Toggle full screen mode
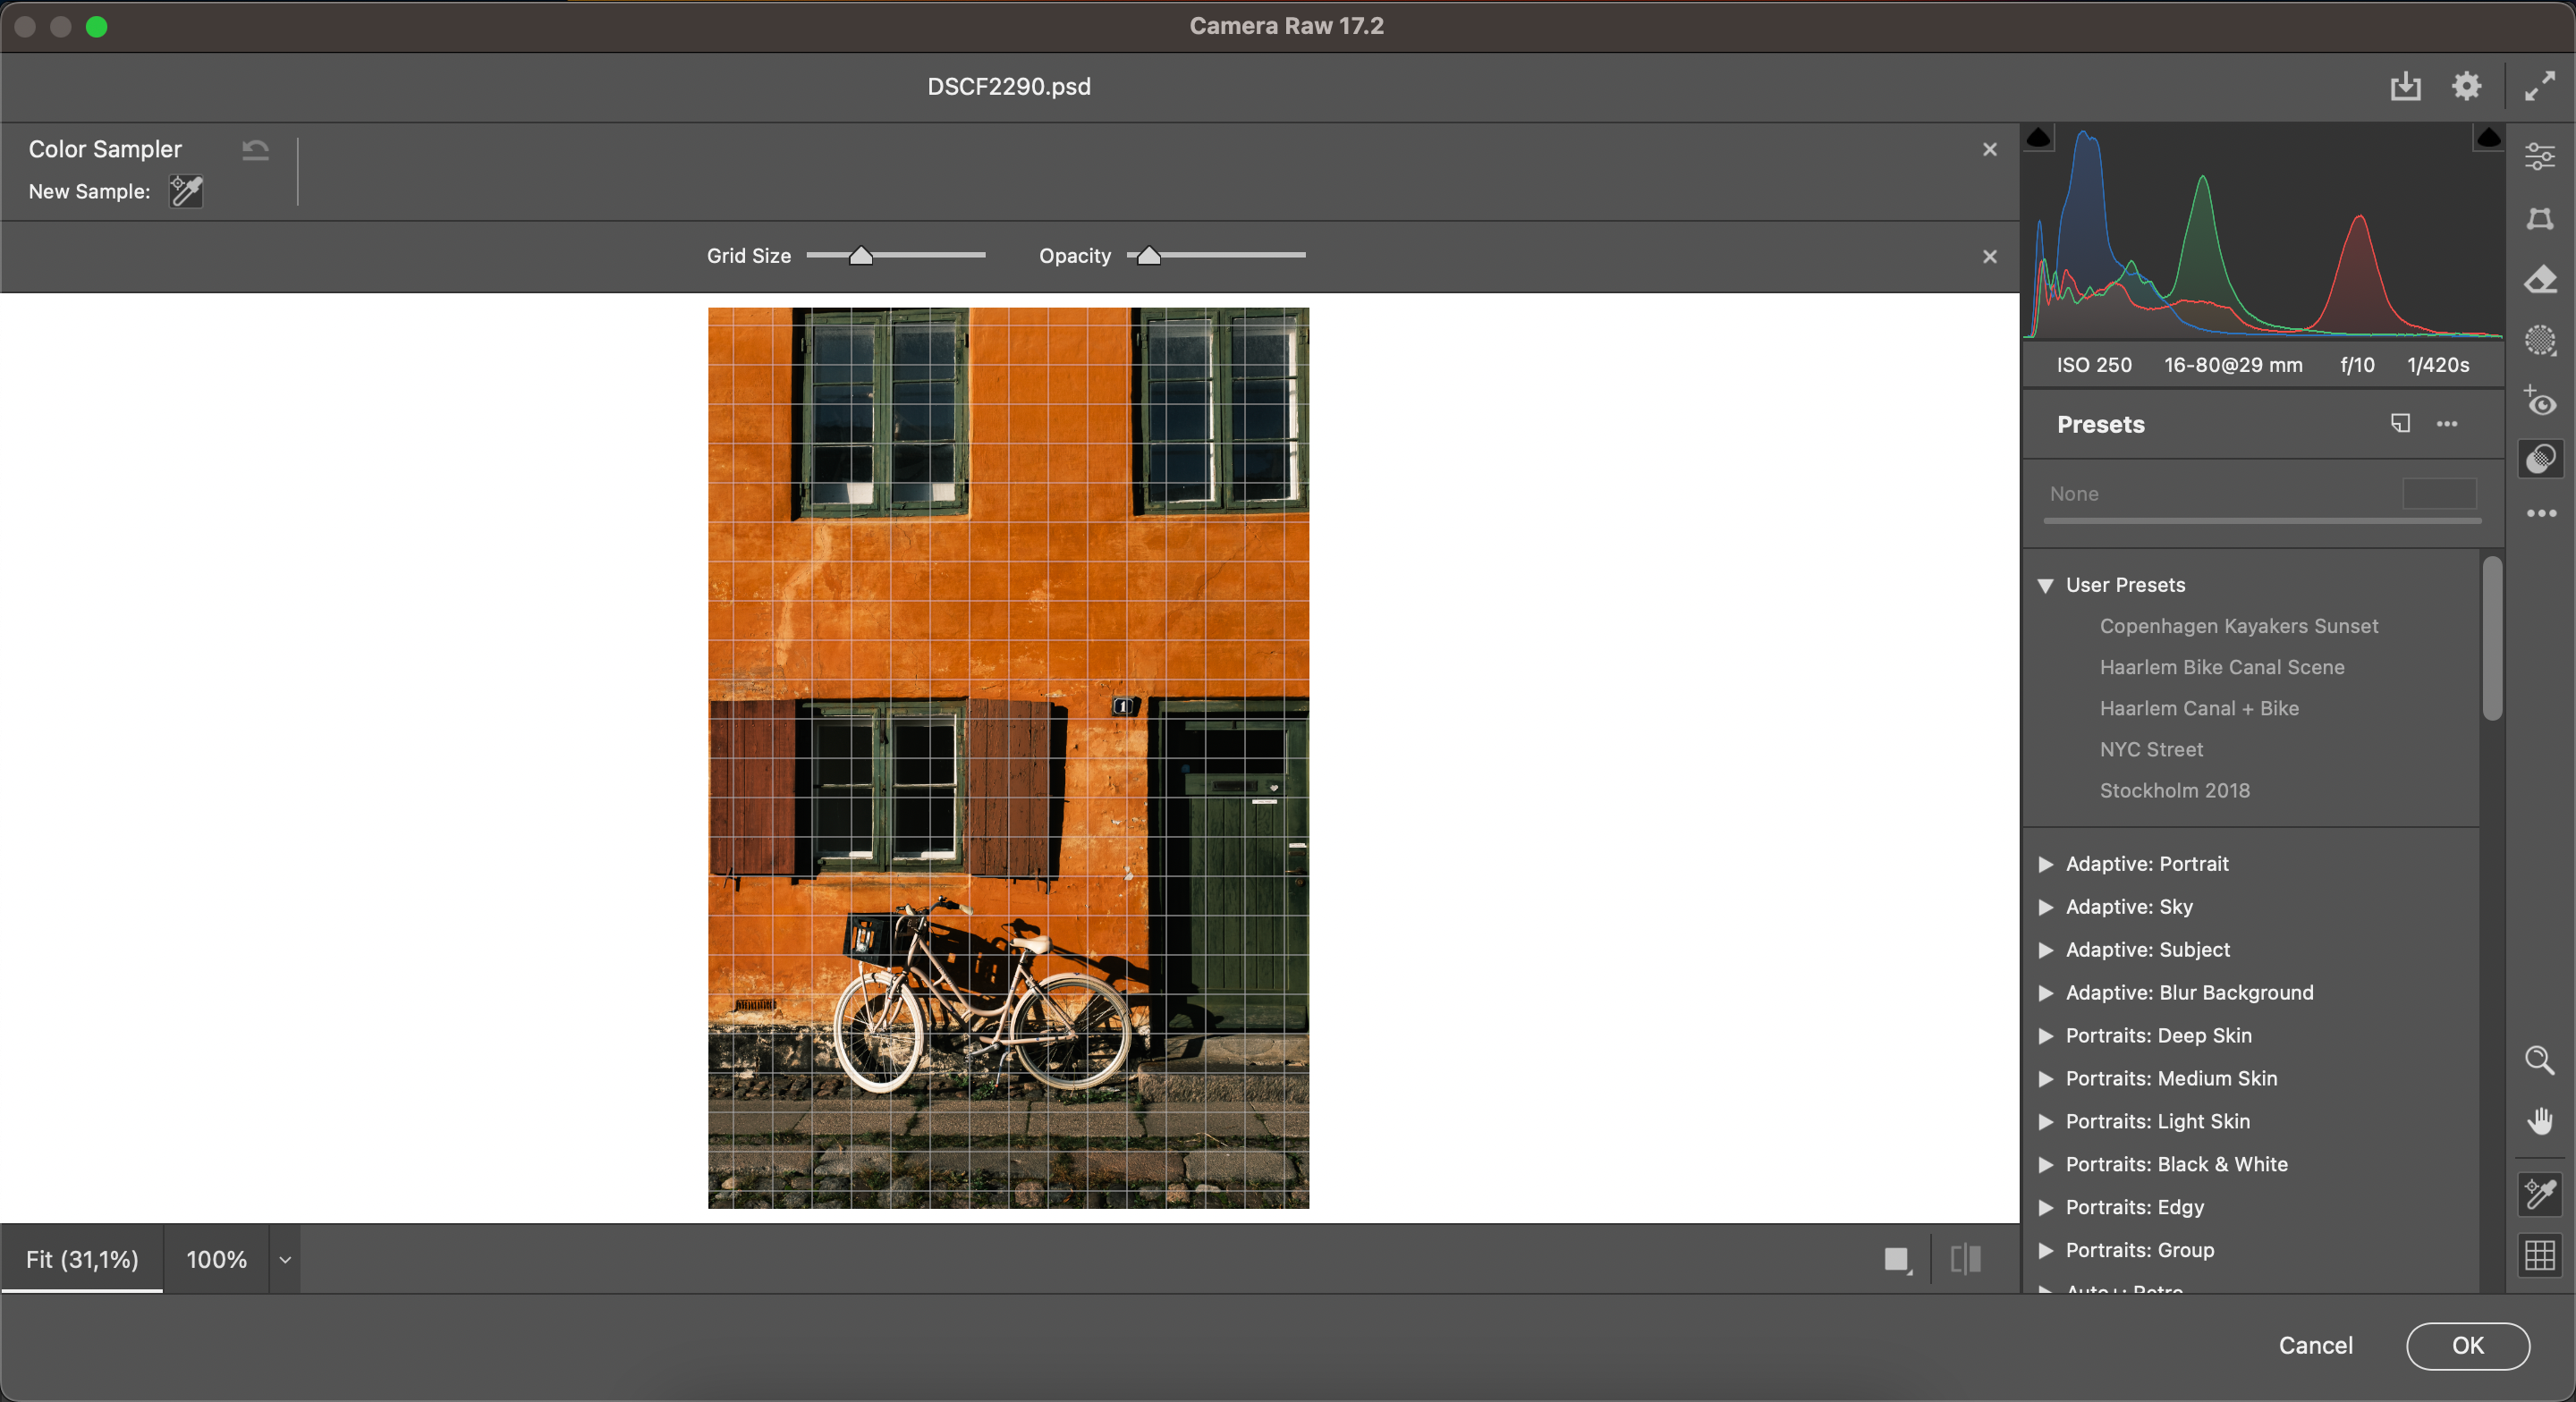2576x1402 pixels. tap(2540, 86)
